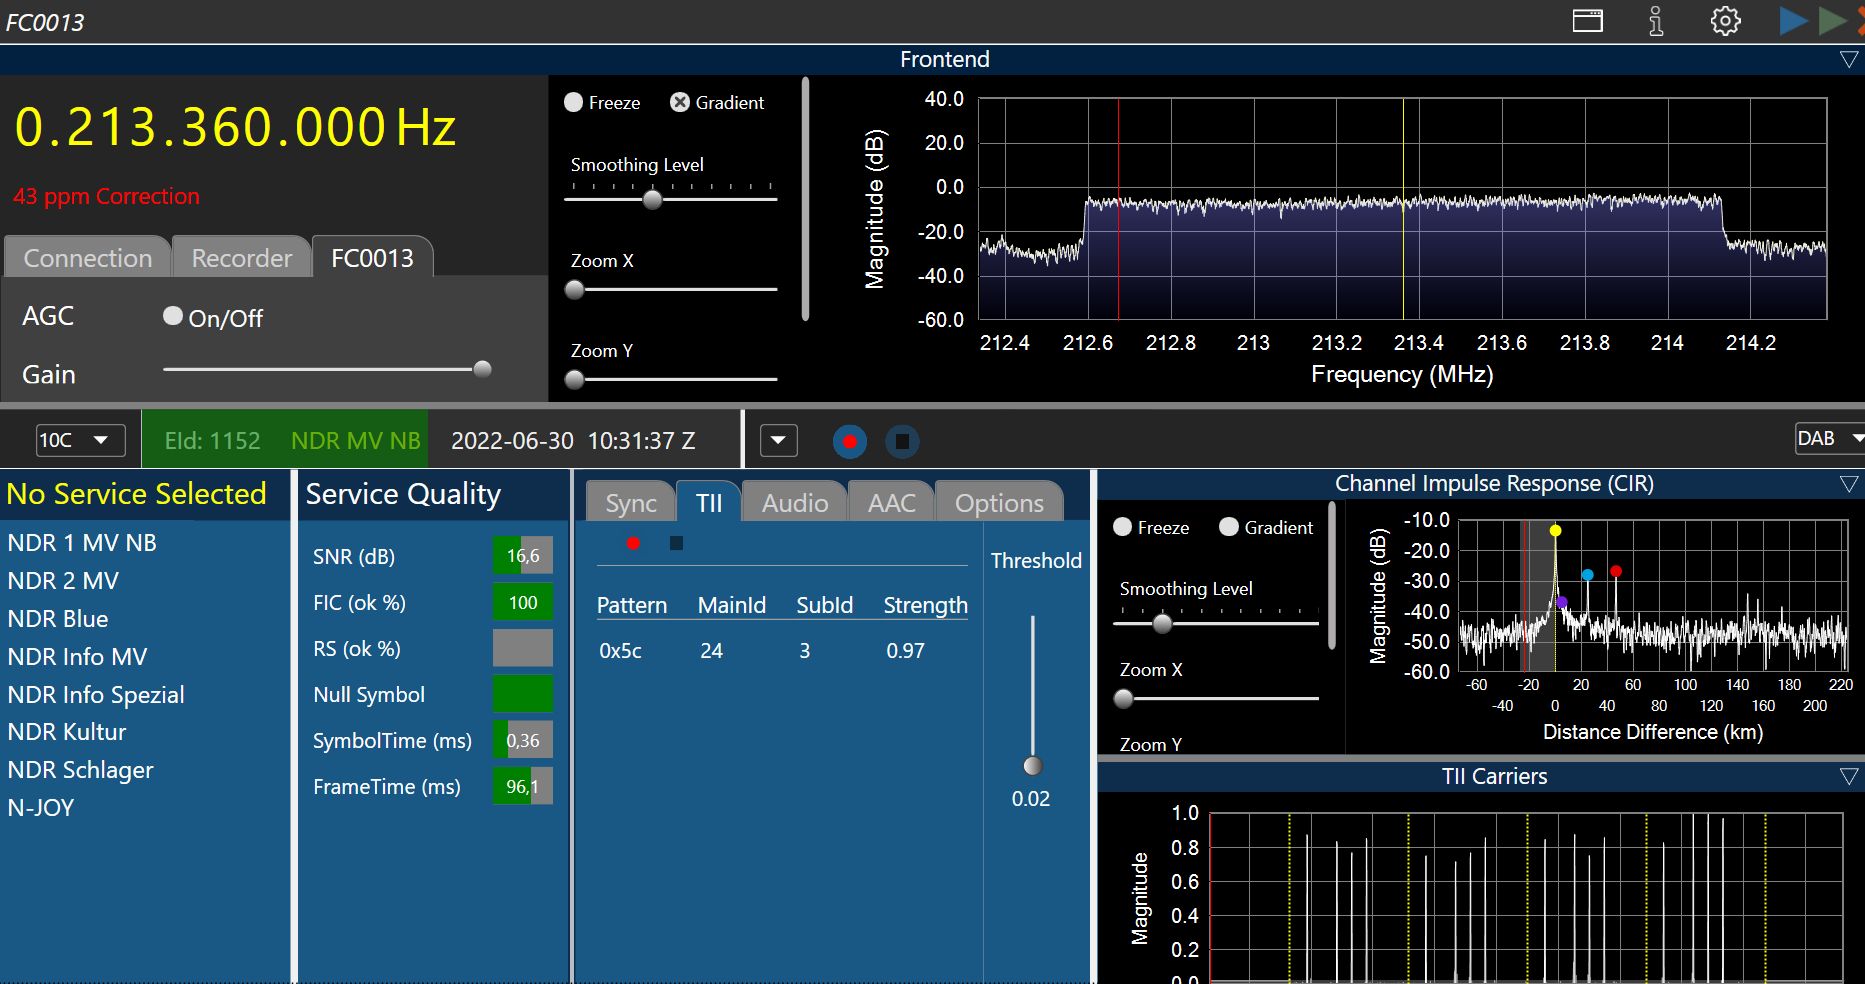Toggle AGC On/Off
This screenshot has width=1865, height=984.
173,317
